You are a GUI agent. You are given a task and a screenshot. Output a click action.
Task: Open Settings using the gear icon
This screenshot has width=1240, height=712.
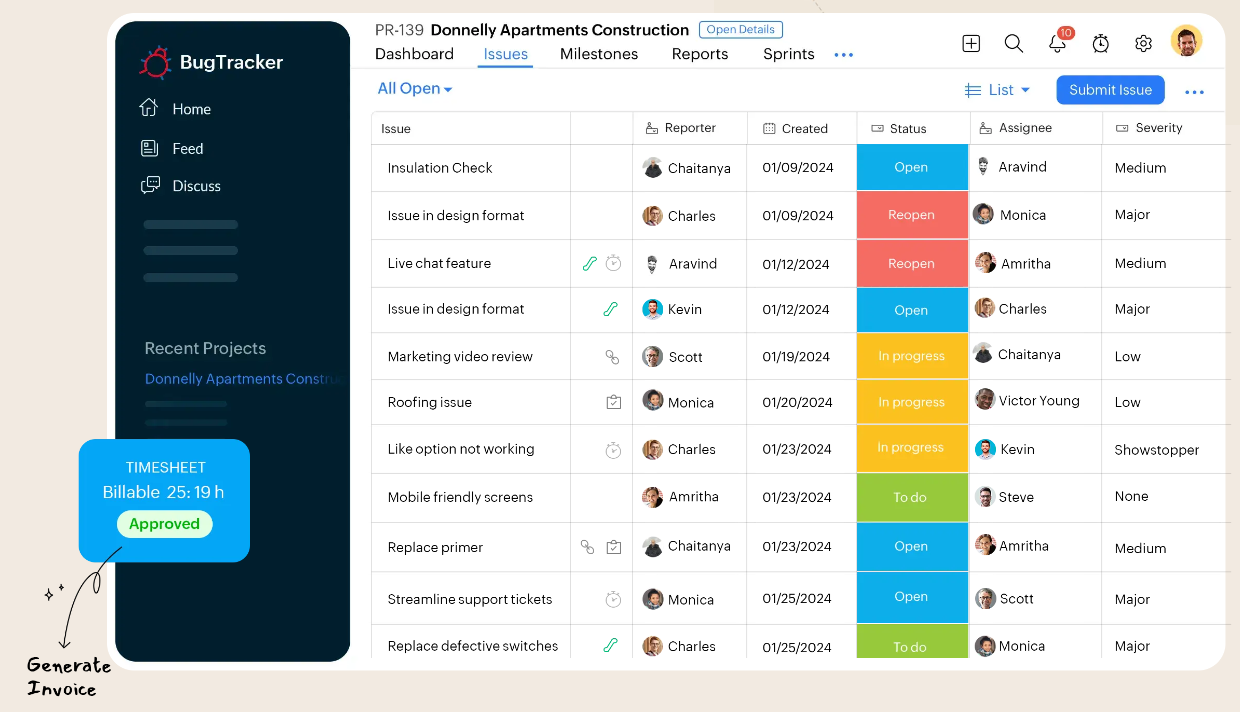coord(1143,44)
